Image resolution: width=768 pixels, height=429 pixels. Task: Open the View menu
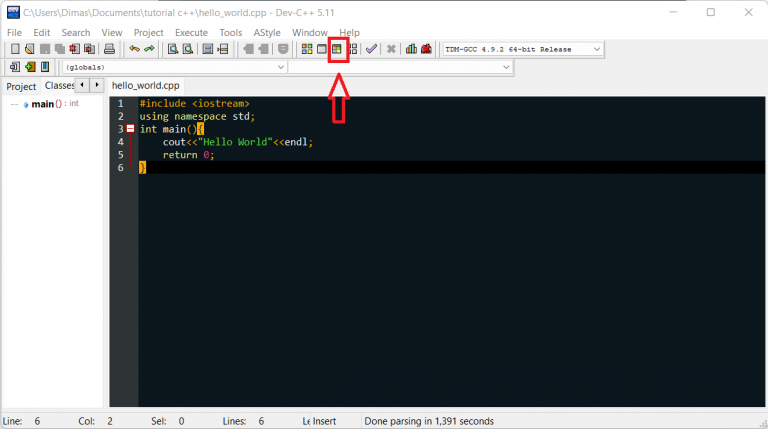[112, 32]
